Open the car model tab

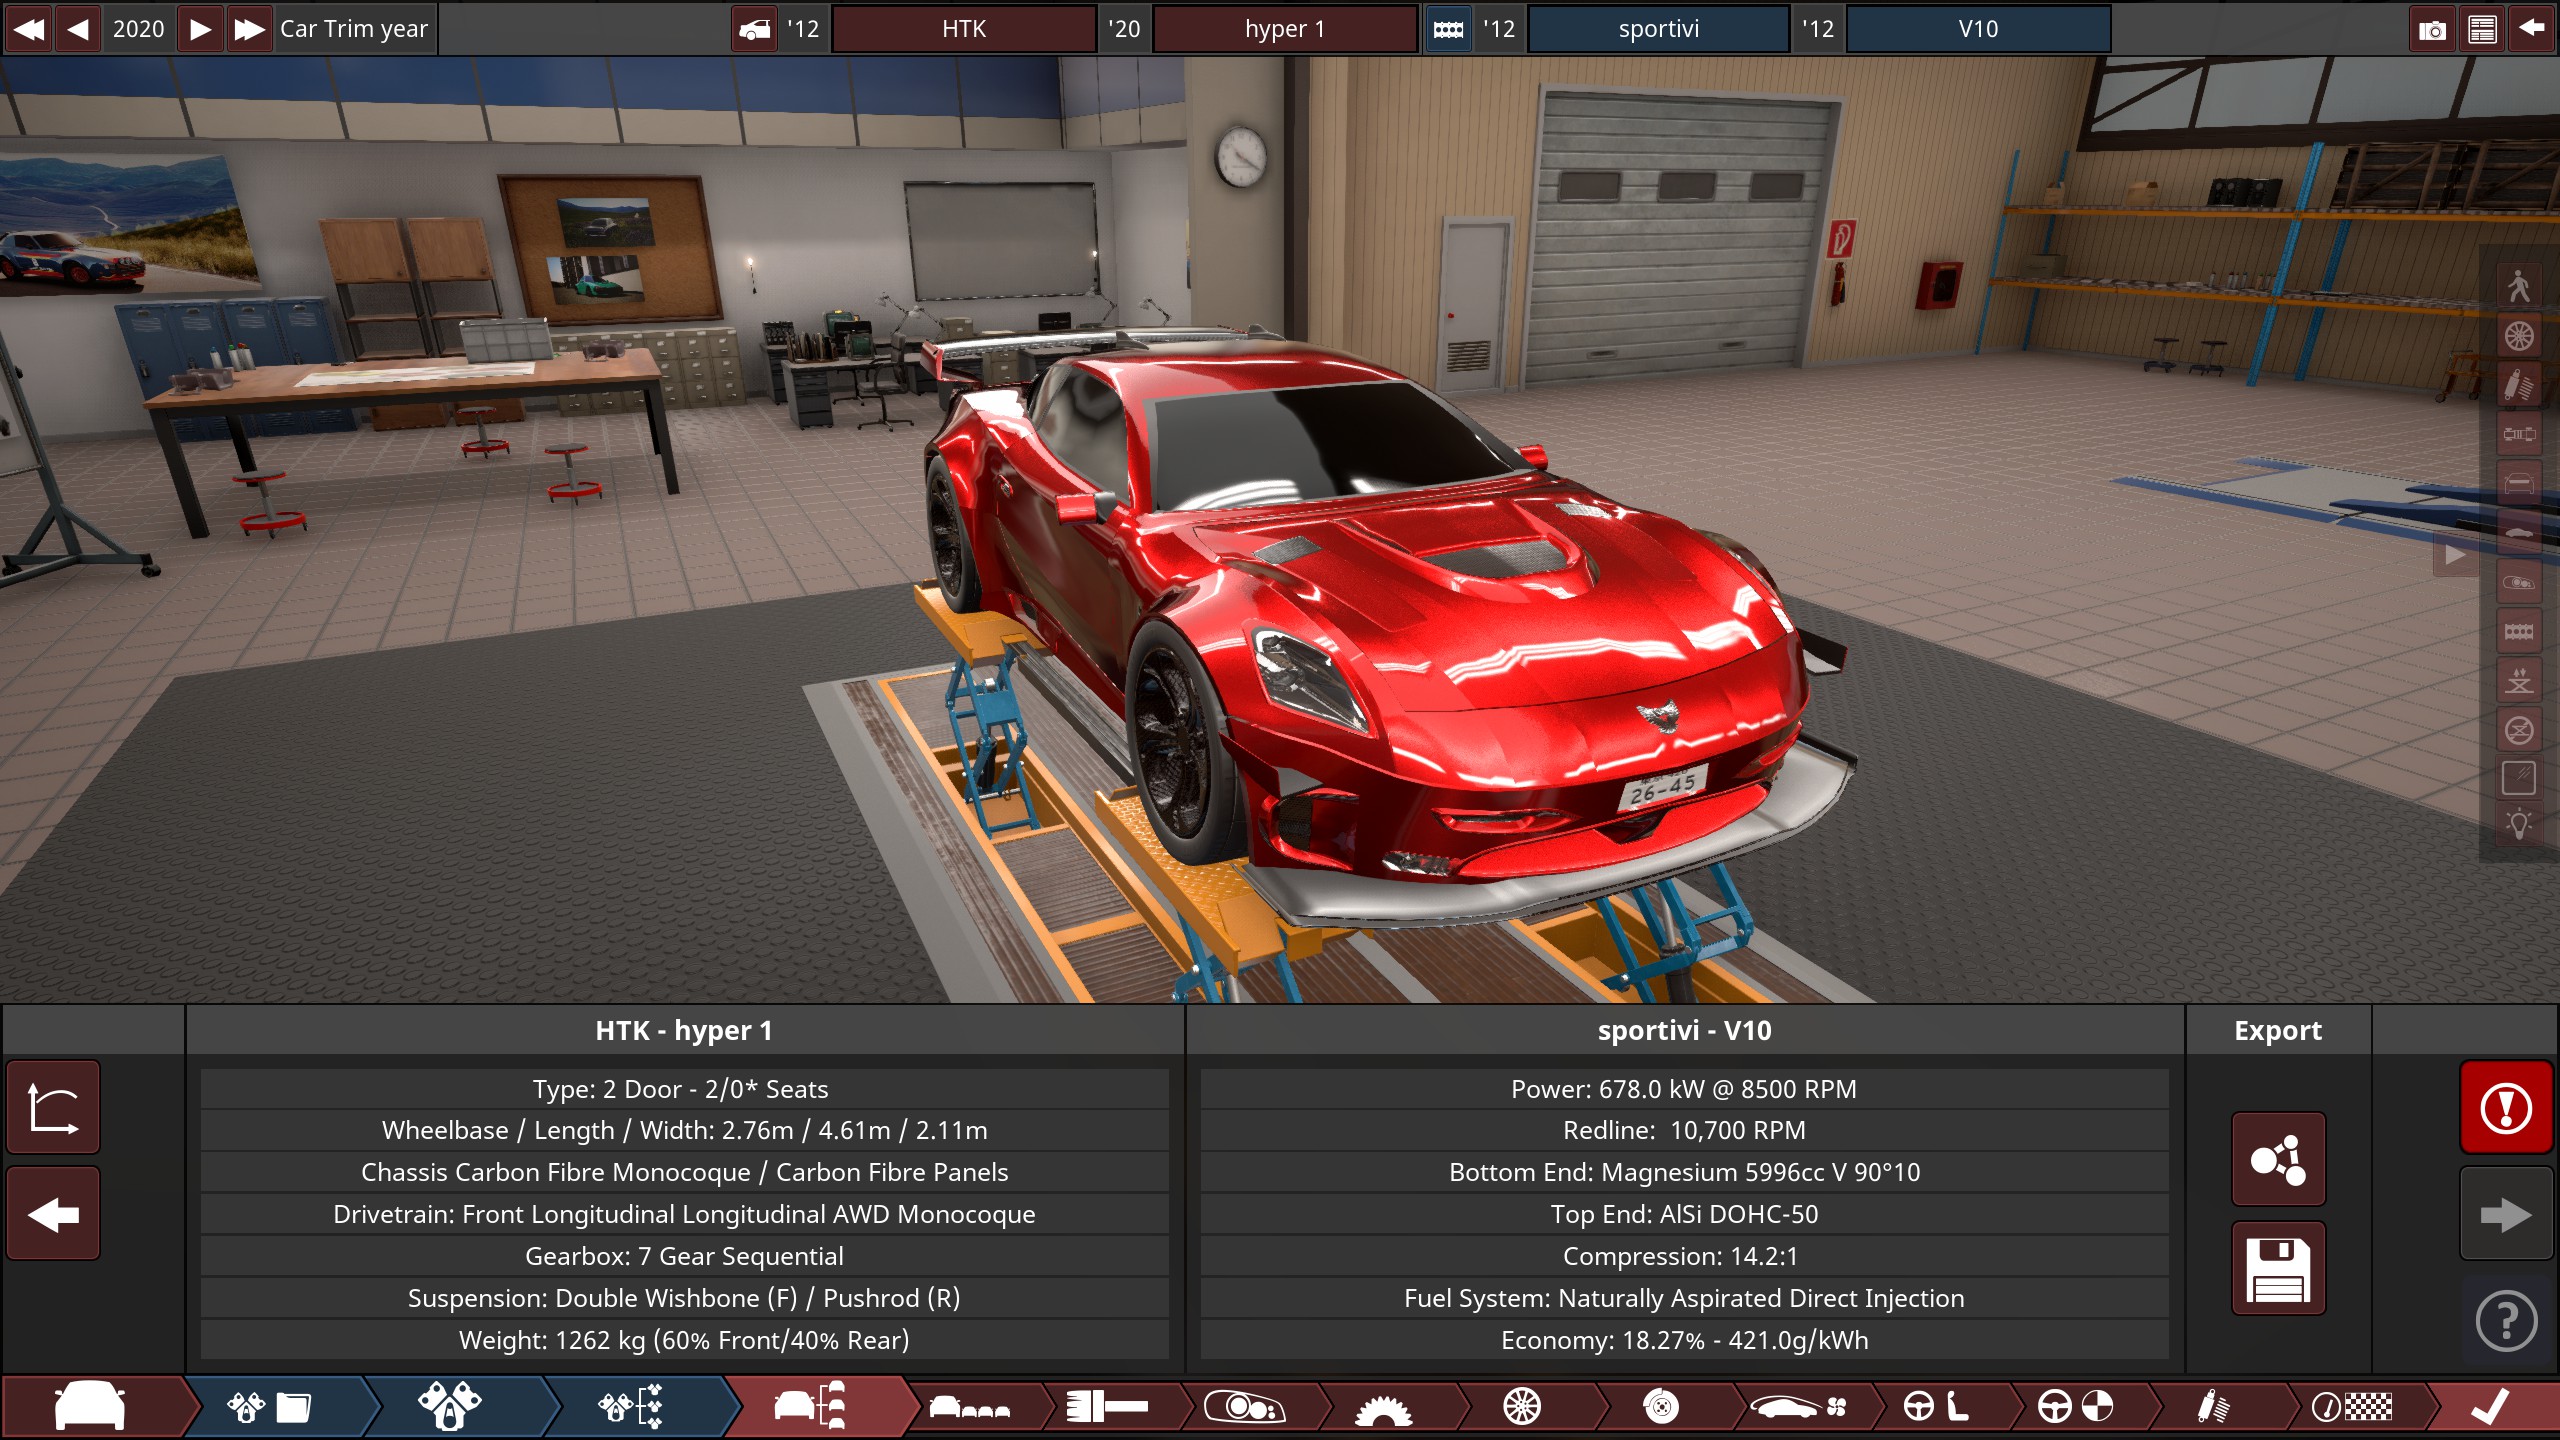tap(92, 1407)
